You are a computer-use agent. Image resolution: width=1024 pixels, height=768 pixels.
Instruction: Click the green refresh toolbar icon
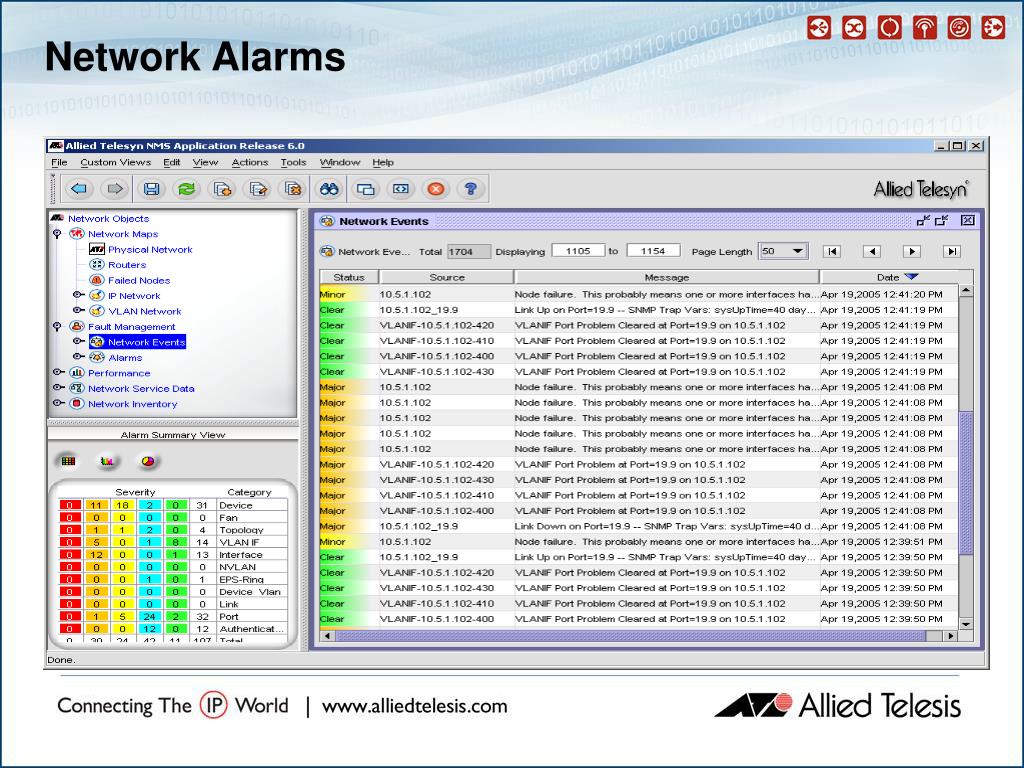pos(187,189)
